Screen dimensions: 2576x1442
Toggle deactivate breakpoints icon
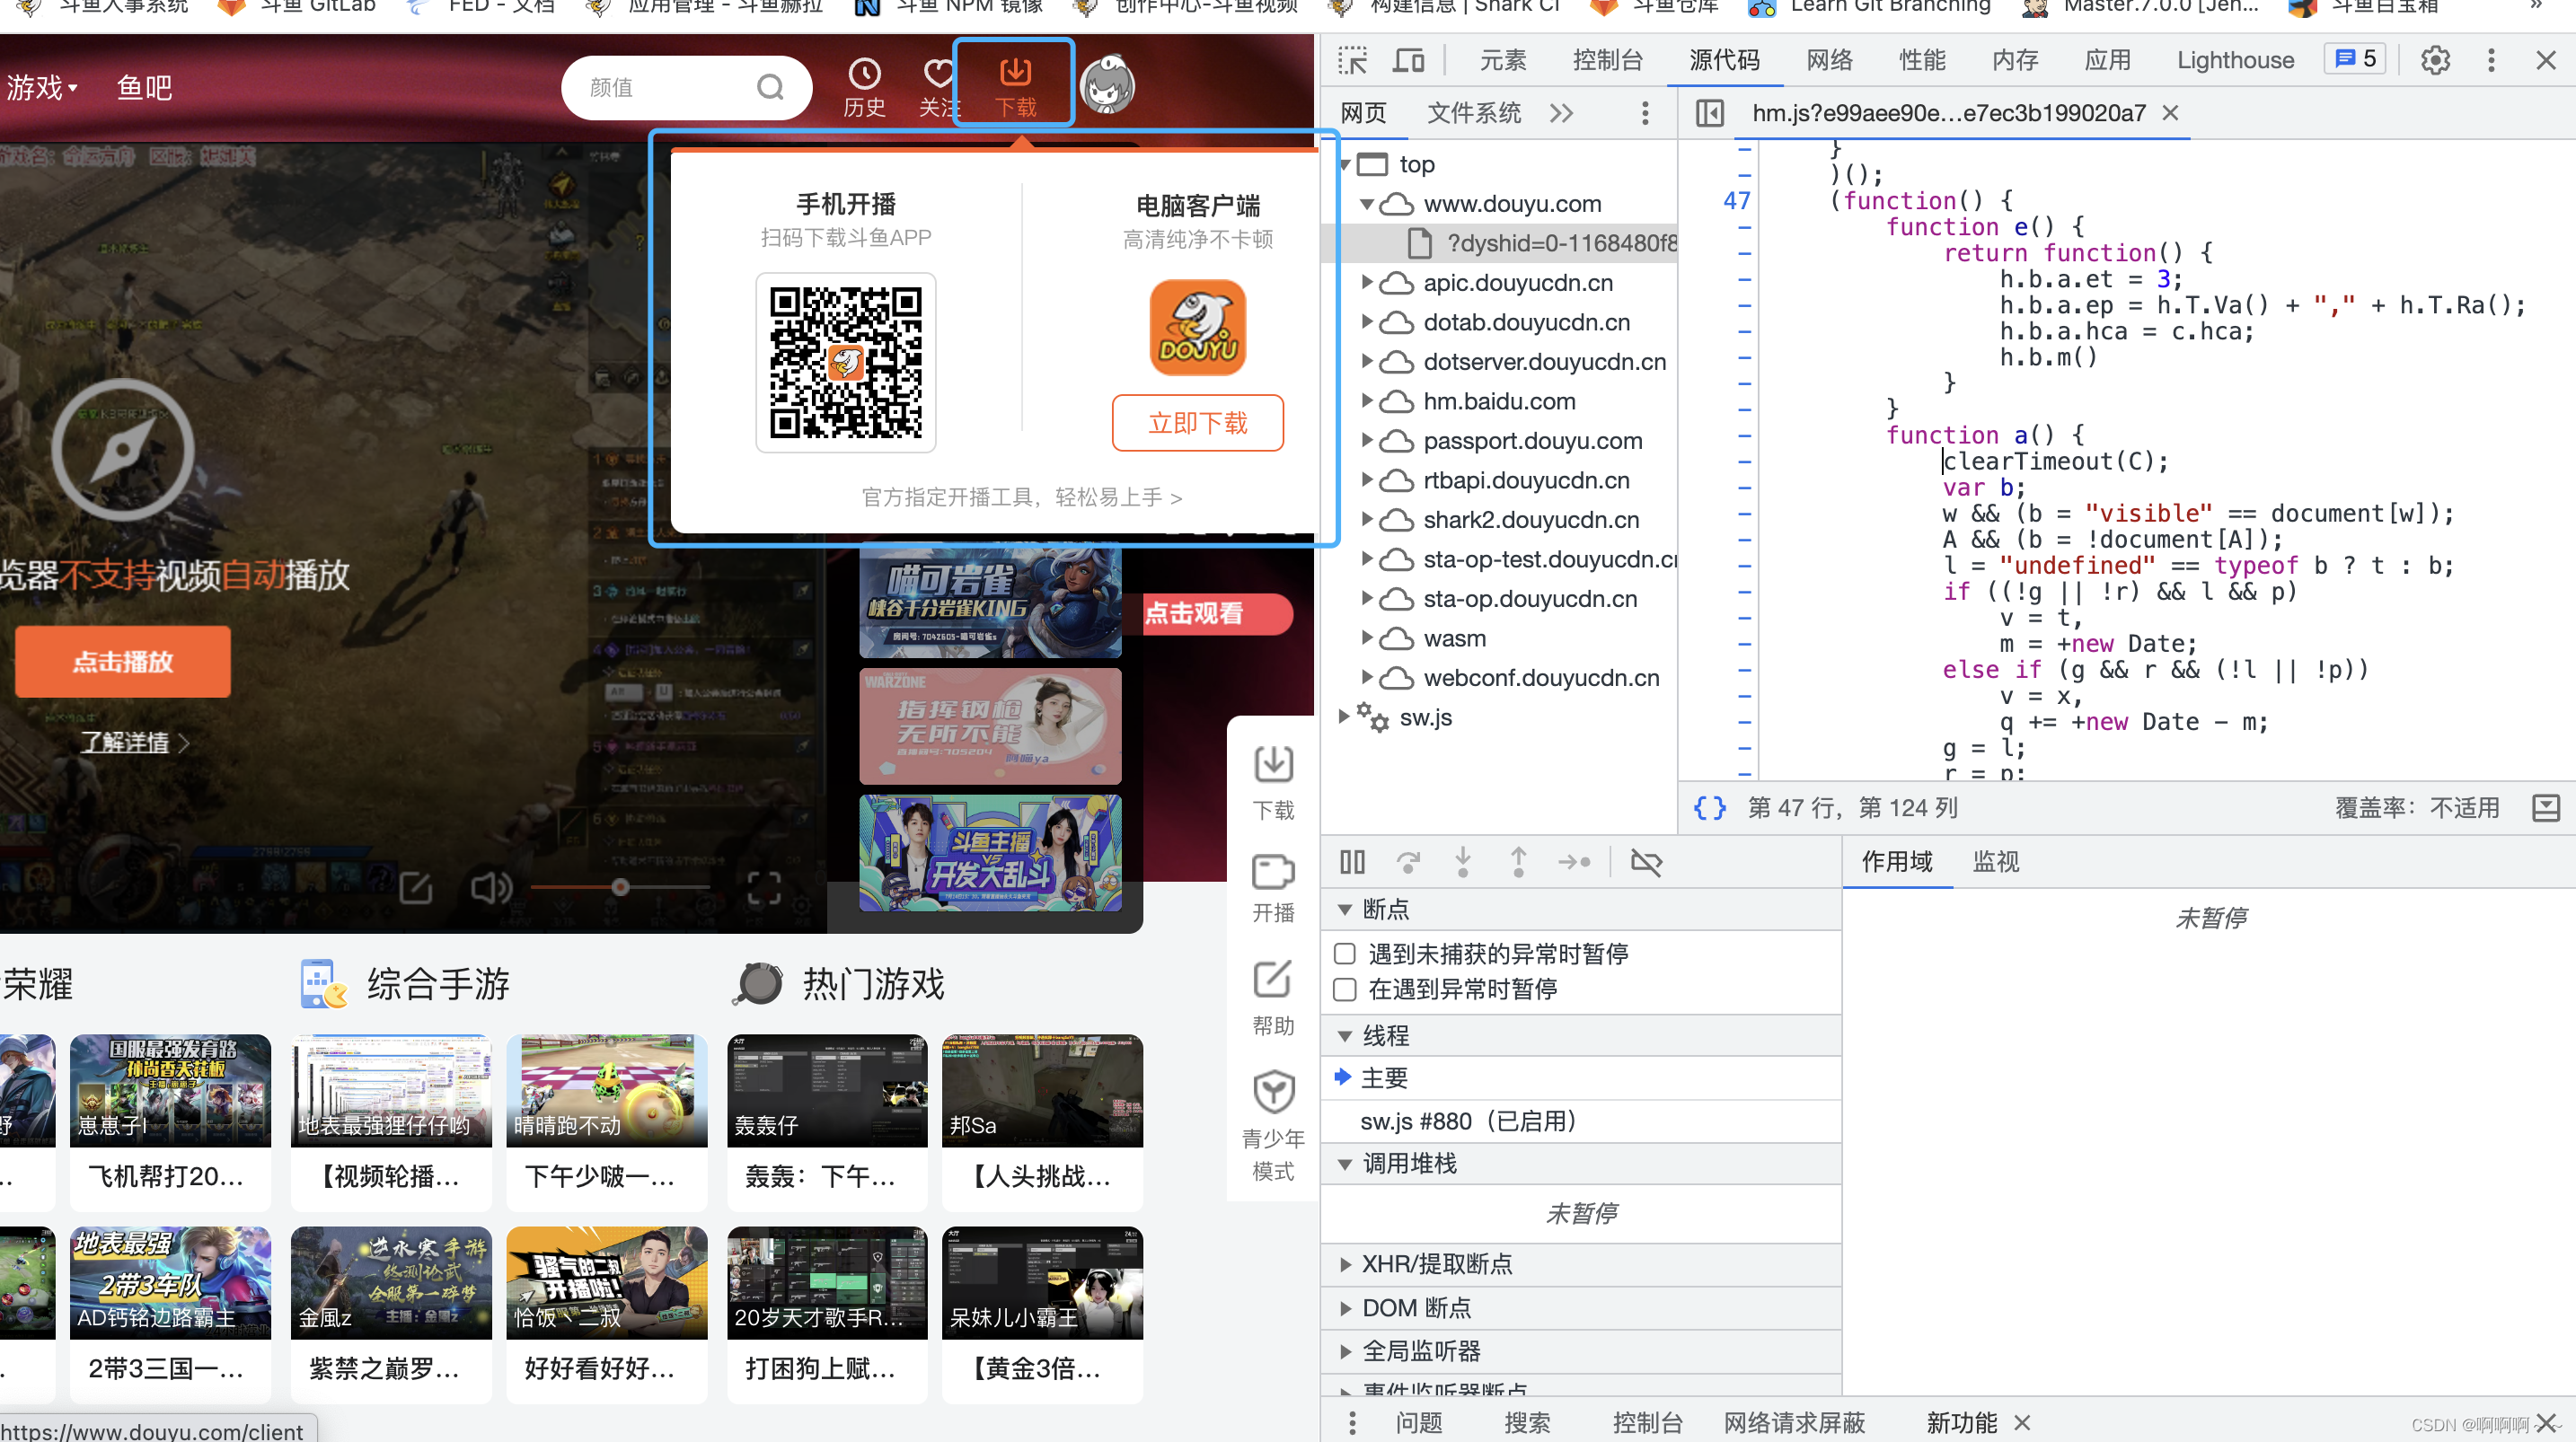coord(1646,861)
